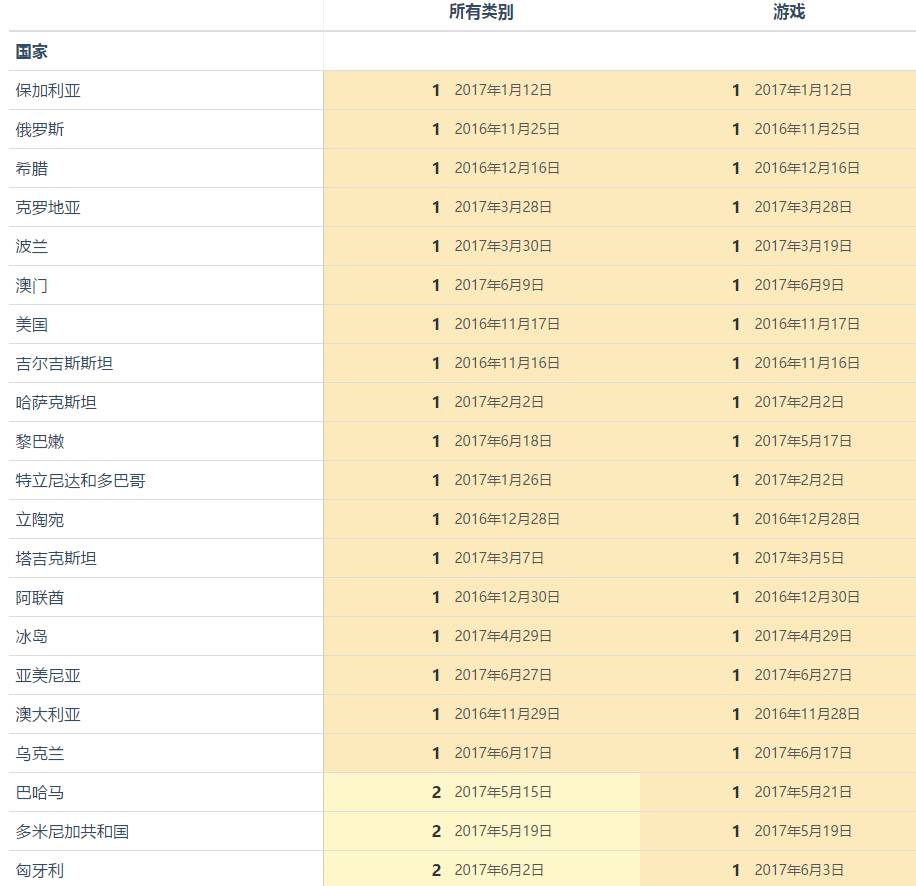Click the count 2 cell in 匈牙利 row
916x886 pixels.
pos(436,870)
